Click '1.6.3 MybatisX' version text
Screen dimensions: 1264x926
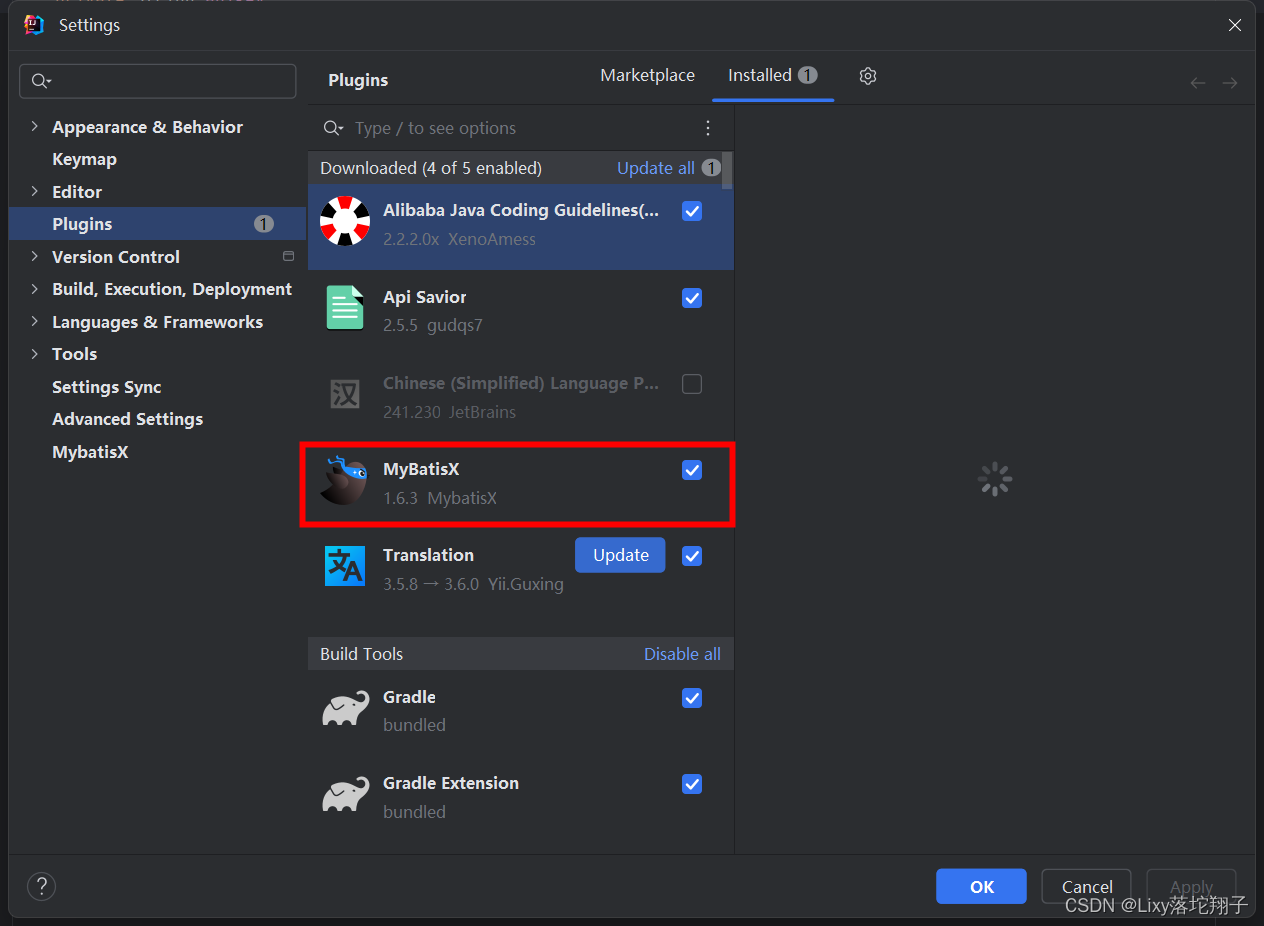(x=439, y=498)
